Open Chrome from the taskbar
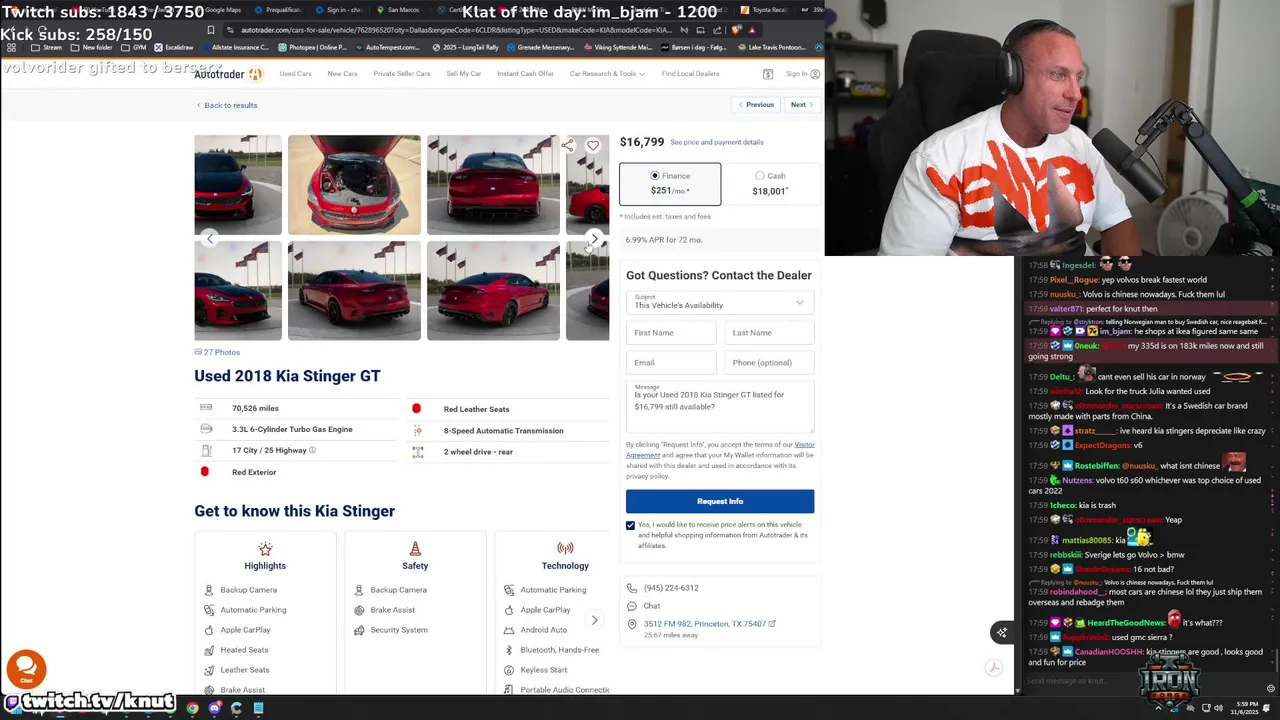1280x720 pixels. (192, 708)
